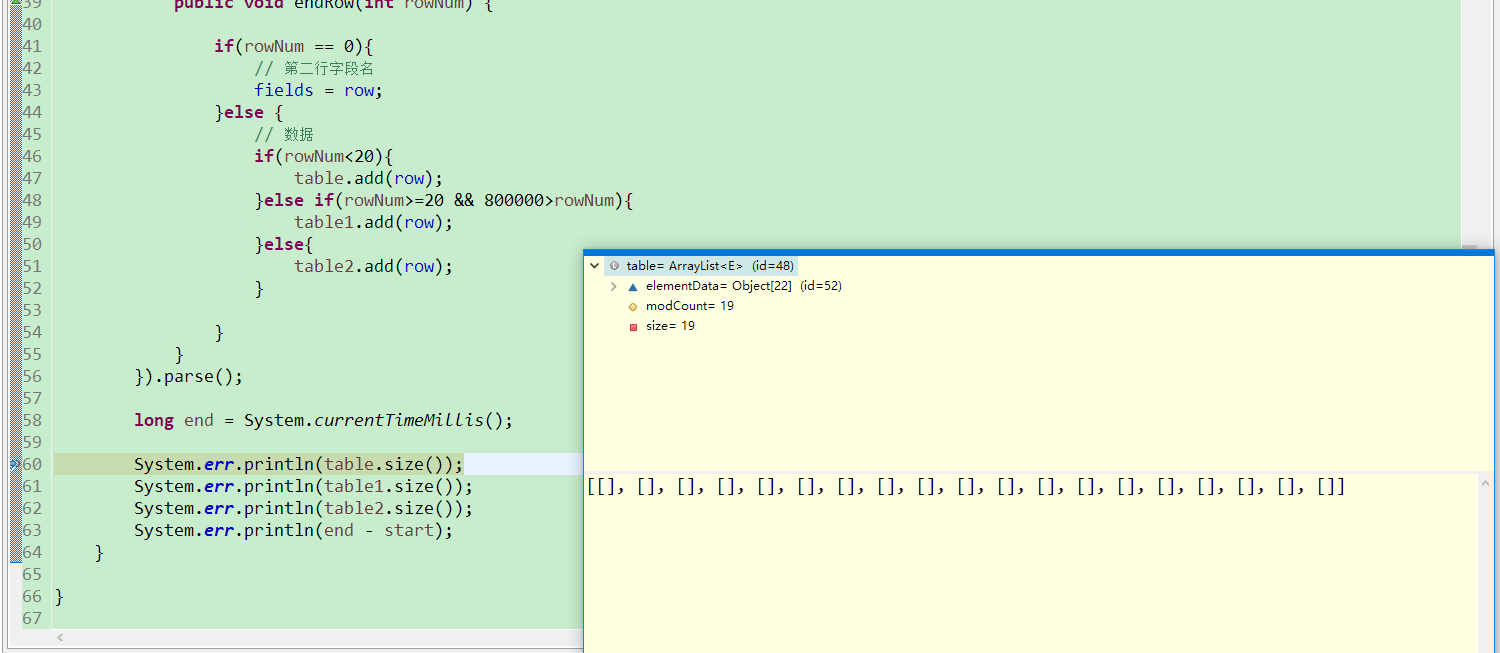
Task: Click line number 53 in the gutter
Action: 32,310
